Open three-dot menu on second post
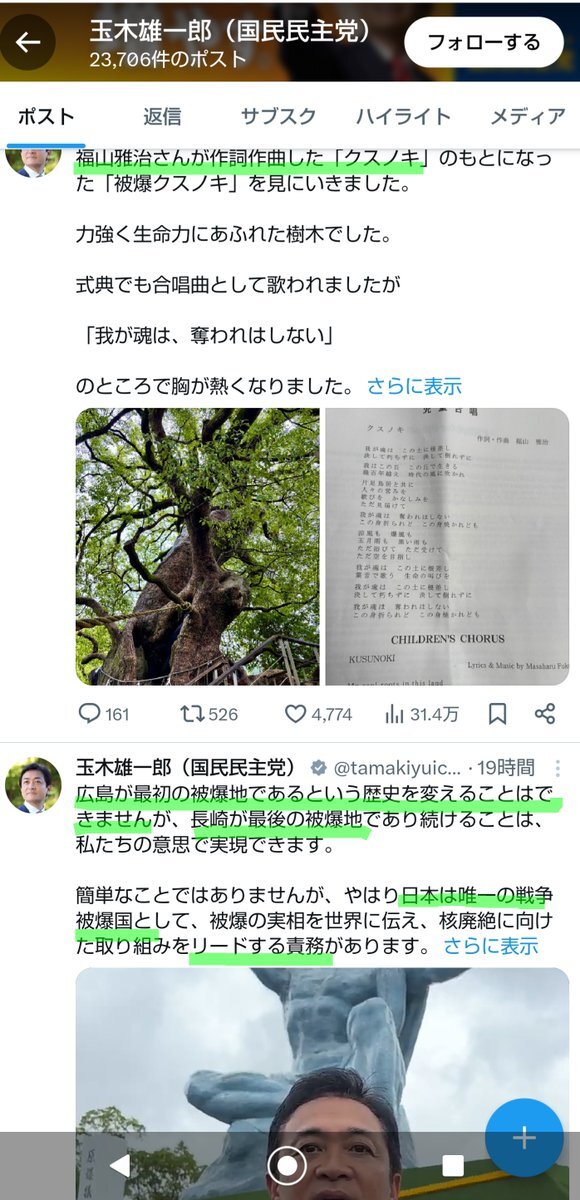This screenshot has width=580, height=1200. pyautogui.click(x=558, y=769)
